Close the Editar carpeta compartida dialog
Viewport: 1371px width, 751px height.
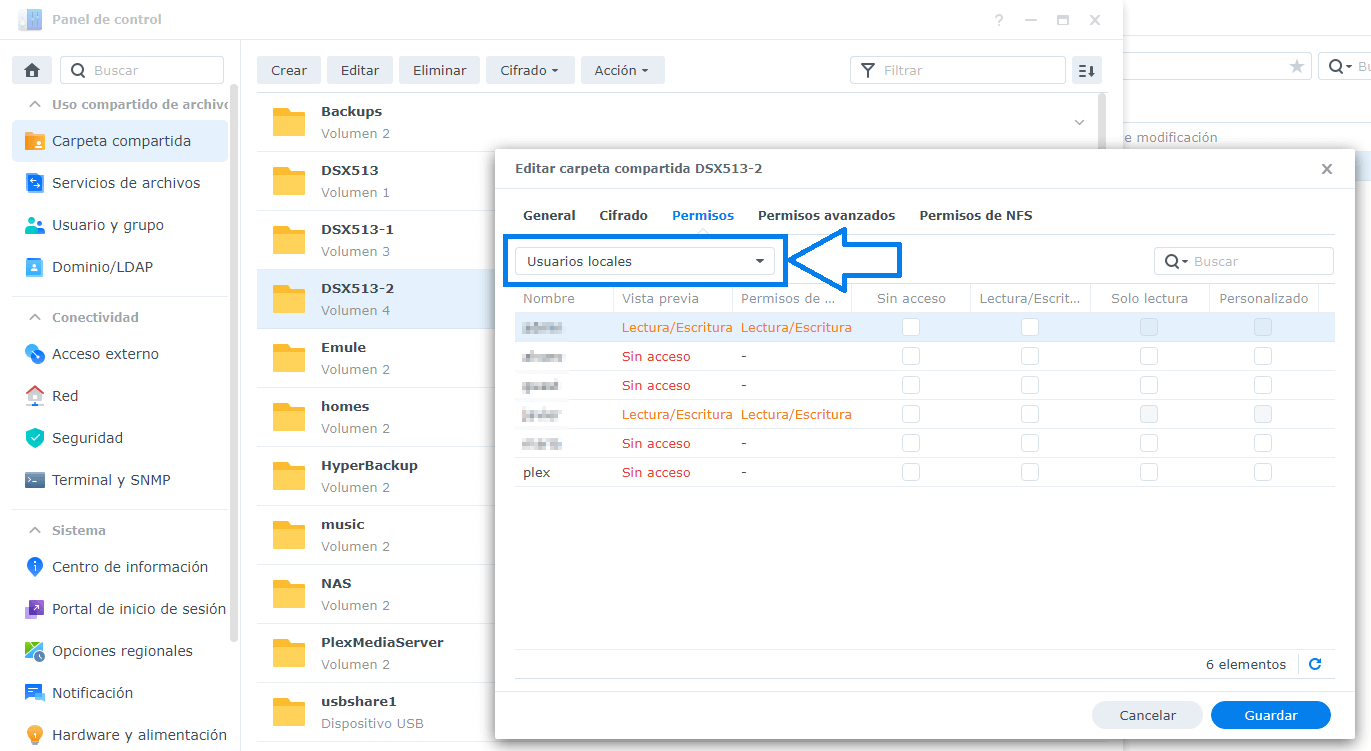tap(1327, 169)
